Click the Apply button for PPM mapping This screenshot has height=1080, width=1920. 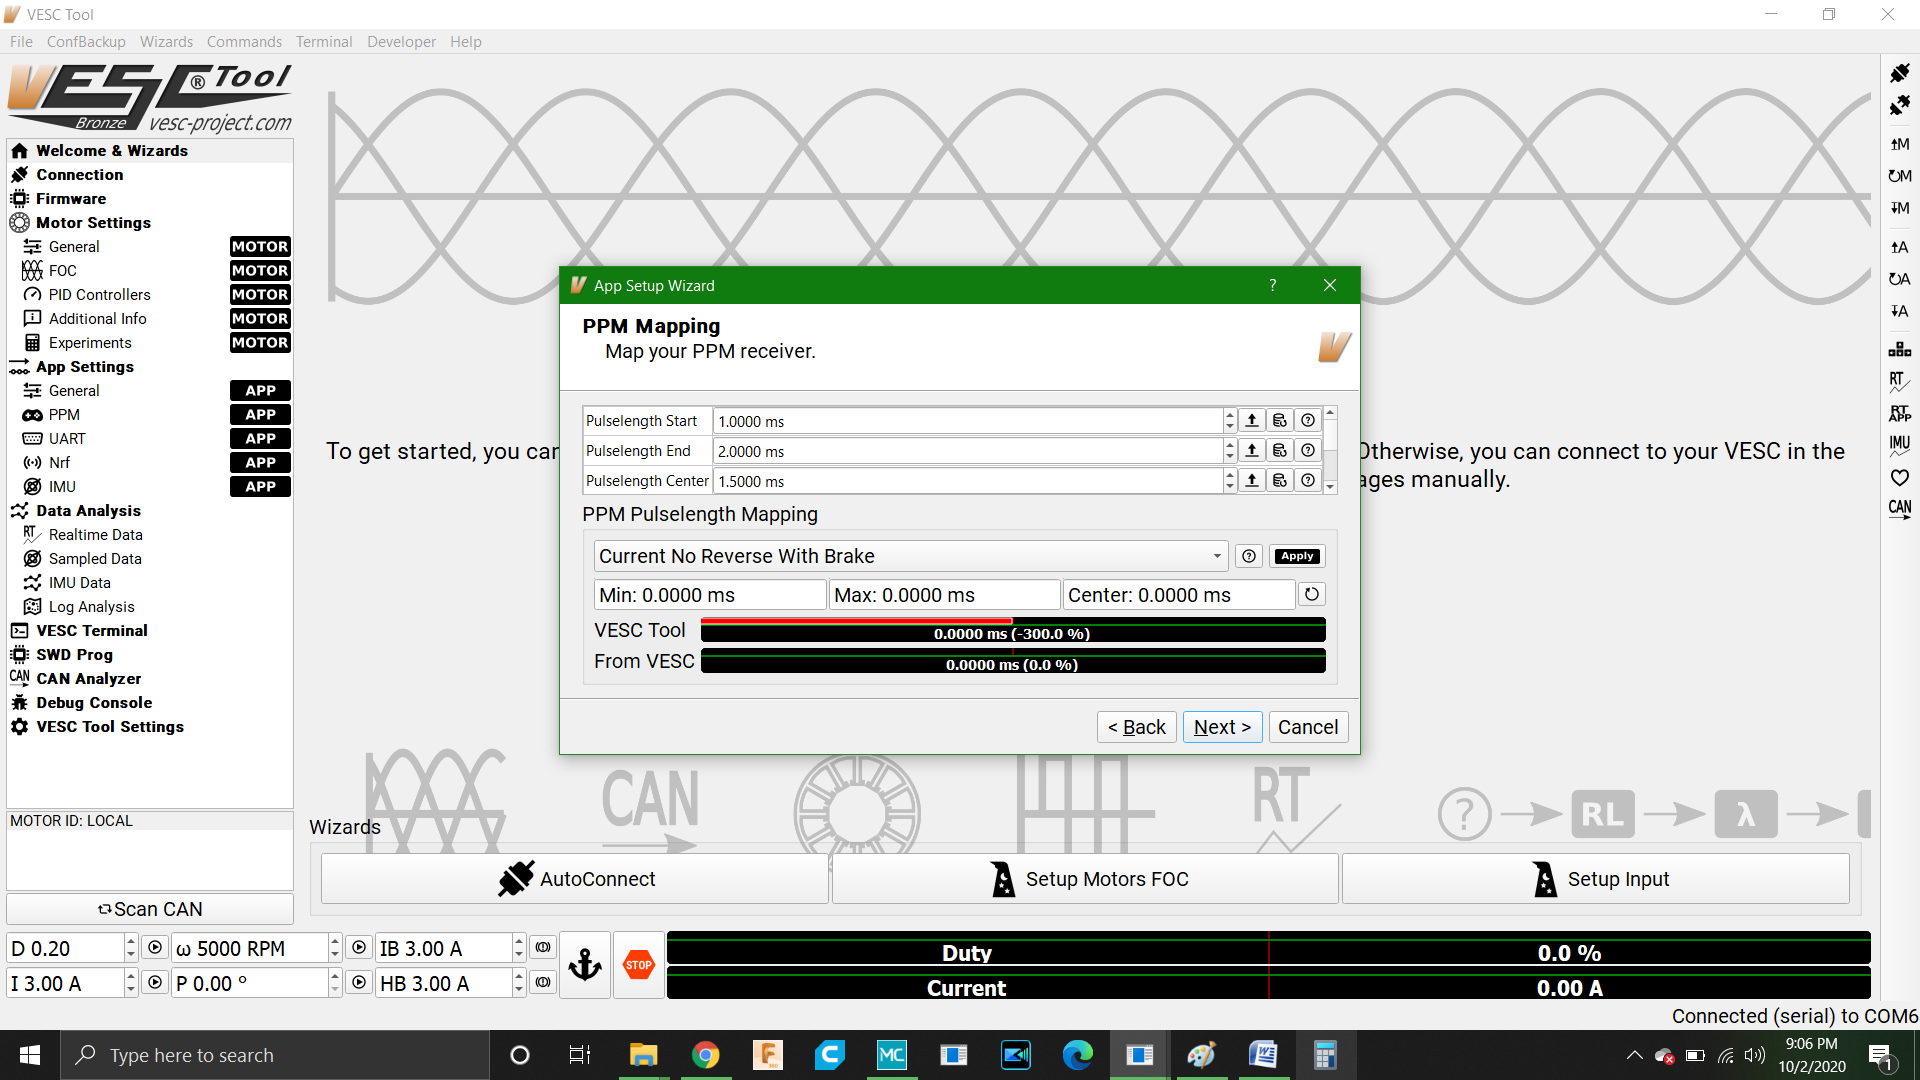[x=1297, y=556]
